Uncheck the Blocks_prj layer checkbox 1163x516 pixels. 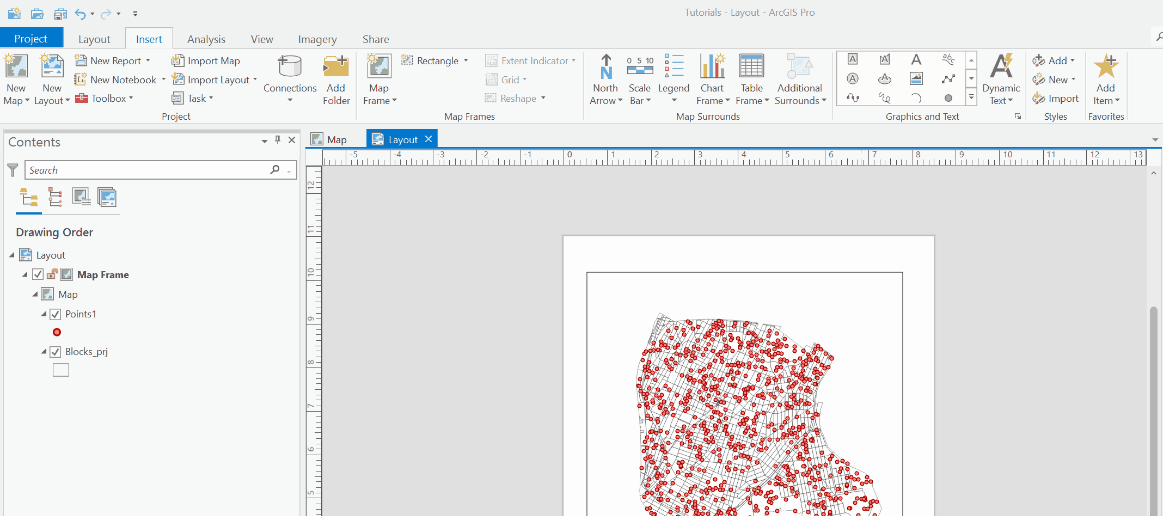[x=54, y=352]
